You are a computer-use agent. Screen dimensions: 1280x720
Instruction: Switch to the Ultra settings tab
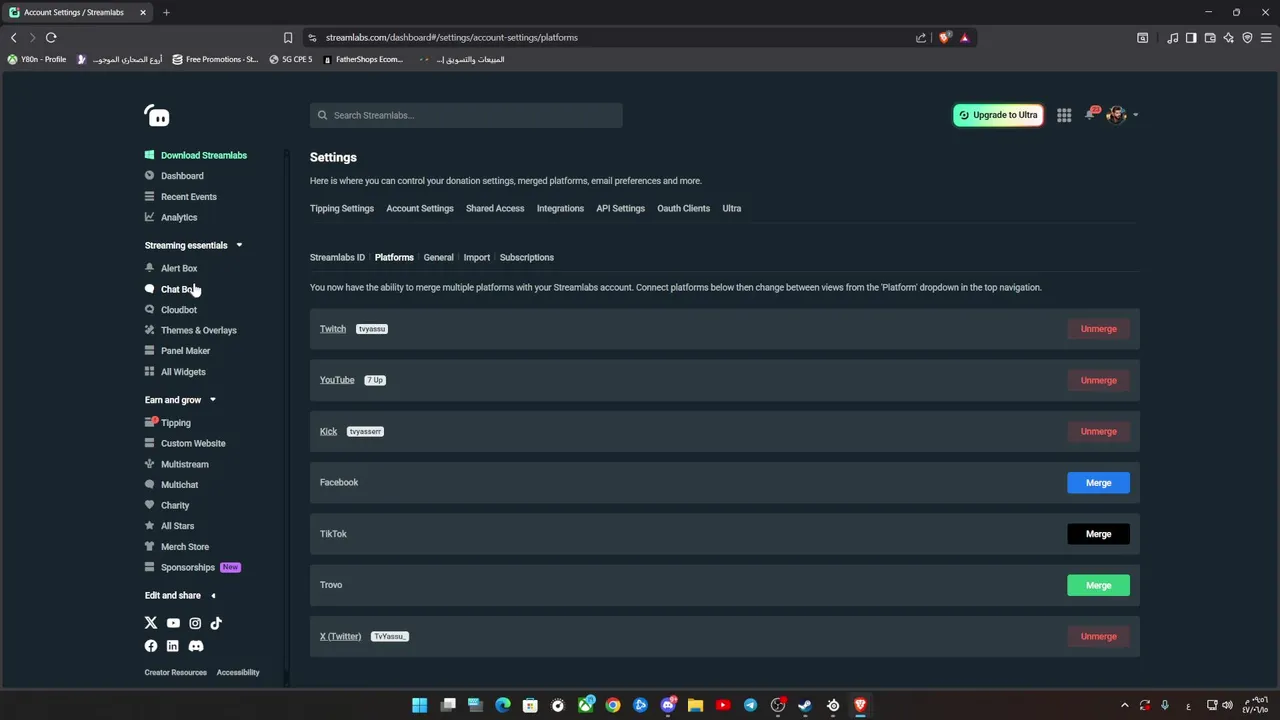point(732,208)
